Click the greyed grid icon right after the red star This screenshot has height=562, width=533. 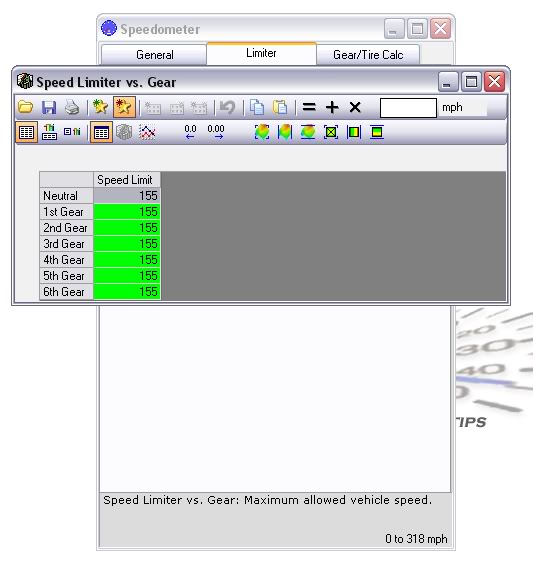click(153, 108)
